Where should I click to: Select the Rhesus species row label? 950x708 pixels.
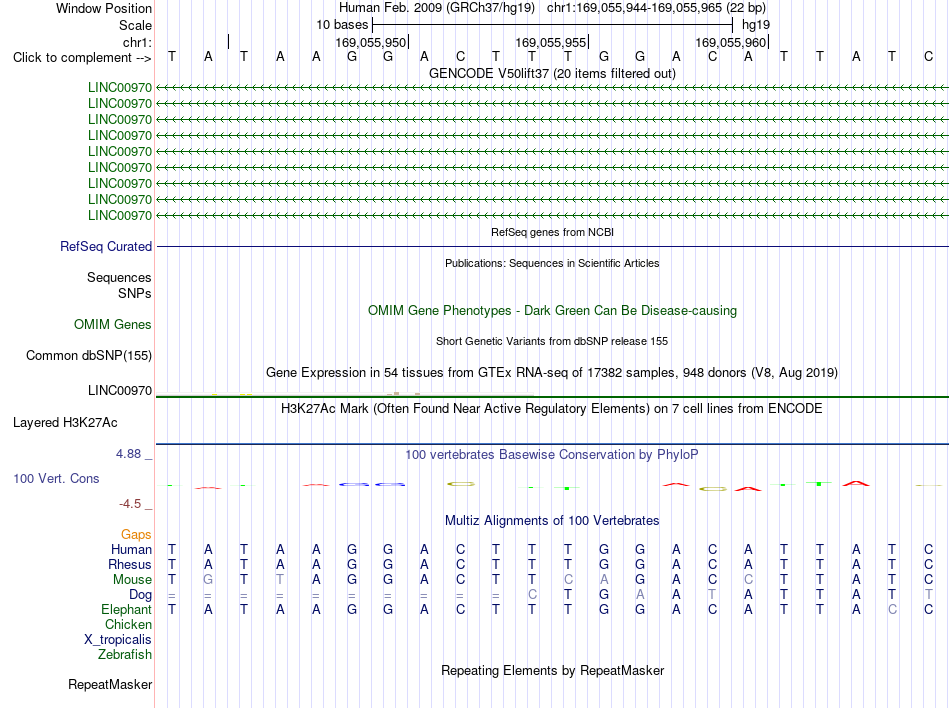[x=130, y=564]
